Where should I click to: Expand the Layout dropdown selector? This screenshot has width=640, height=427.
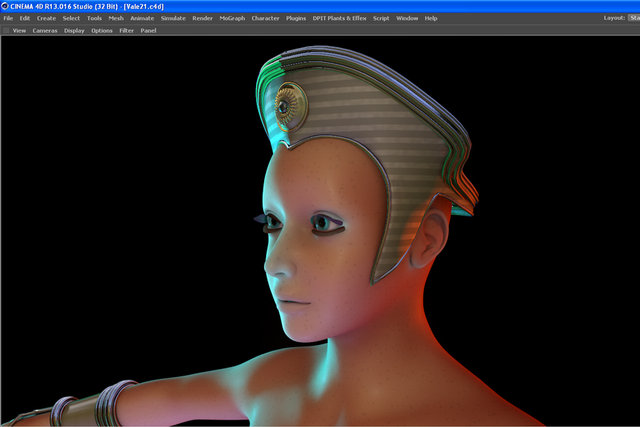pyautogui.click(x=634, y=18)
